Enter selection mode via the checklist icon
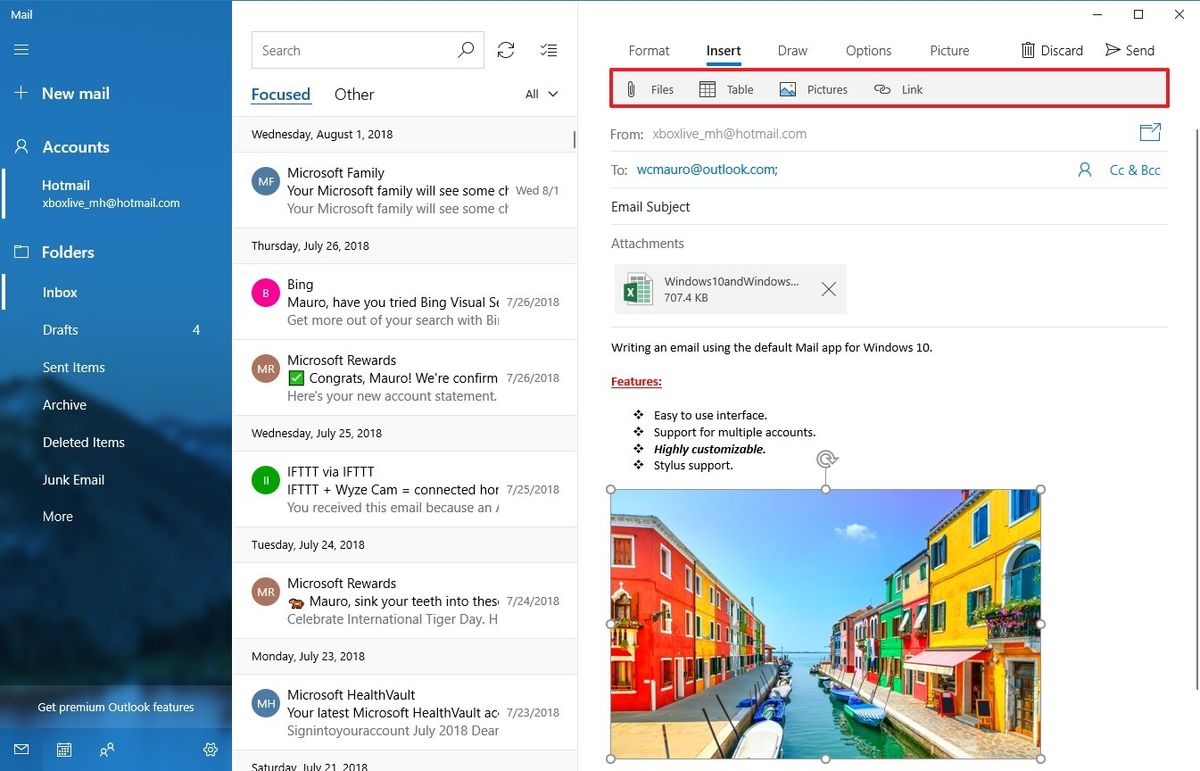The height and width of the screenshot is (771, 1200). click(548, 49)
